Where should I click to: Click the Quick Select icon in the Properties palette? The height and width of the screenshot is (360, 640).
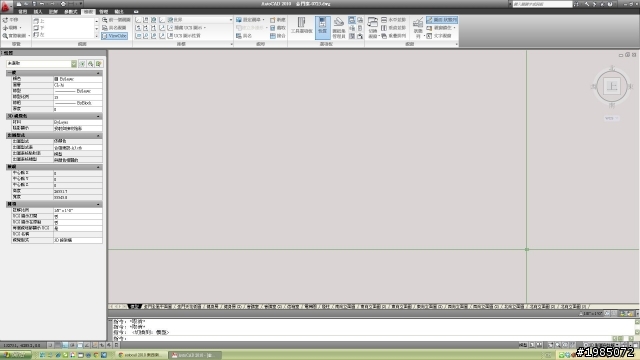pyautogui.click(x=99, y=64)
